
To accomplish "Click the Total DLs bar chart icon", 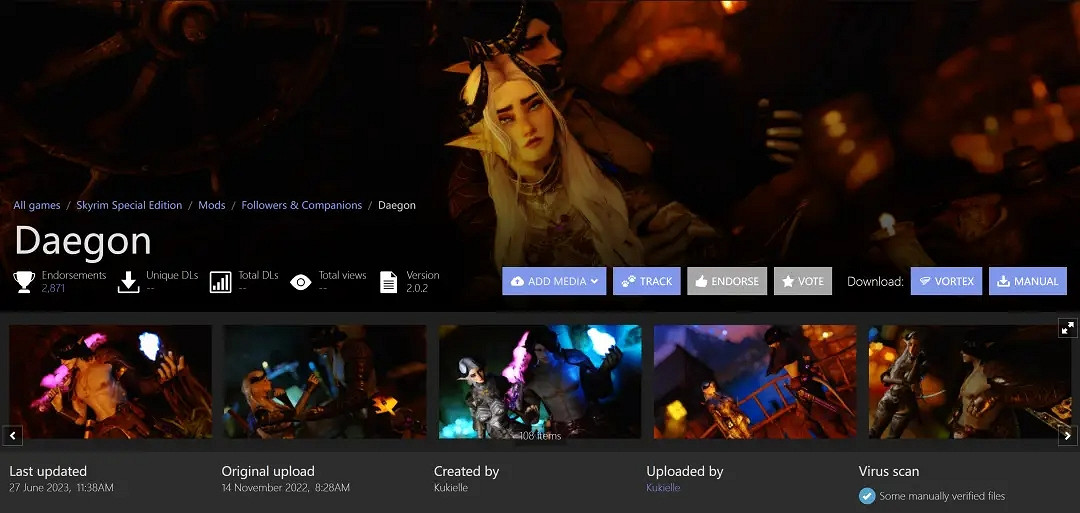I will [x=221, y=282].
